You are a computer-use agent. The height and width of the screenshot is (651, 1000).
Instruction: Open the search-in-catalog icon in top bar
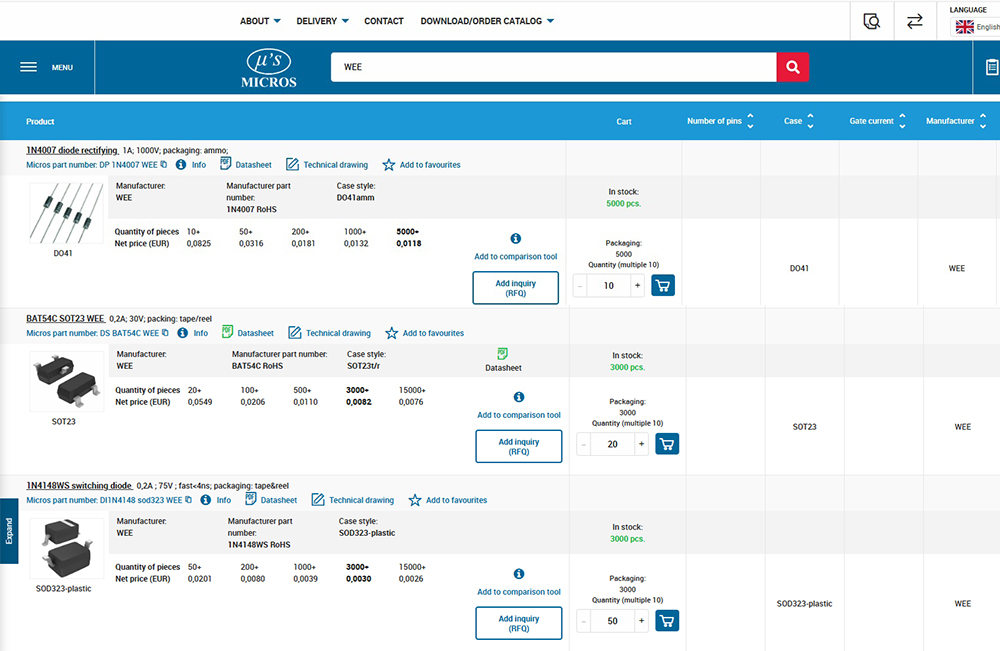[871, 21]
